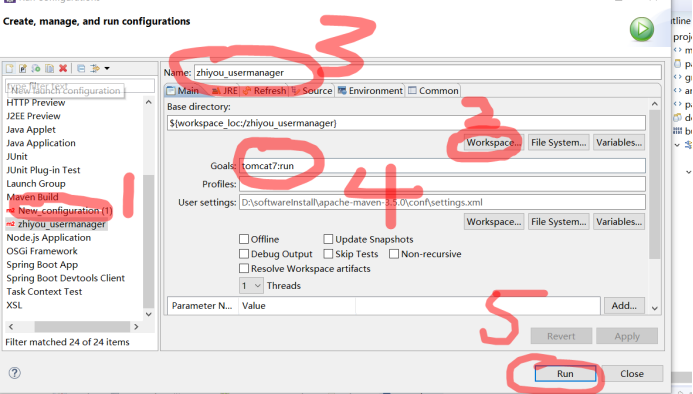
Task: Click the Value column header in parameters table
Action: click(297, 306)
